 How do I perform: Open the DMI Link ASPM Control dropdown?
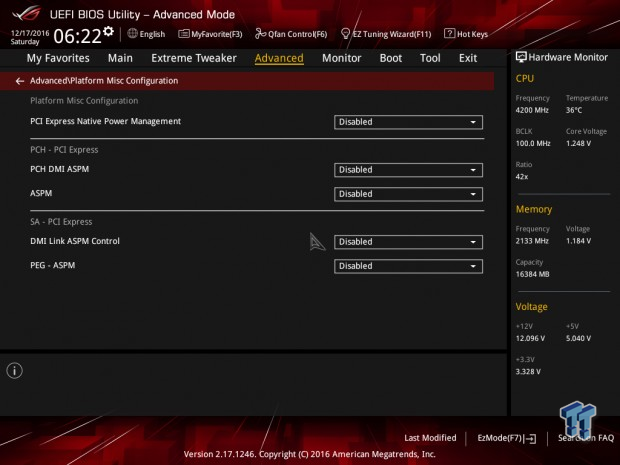[408, 242]
